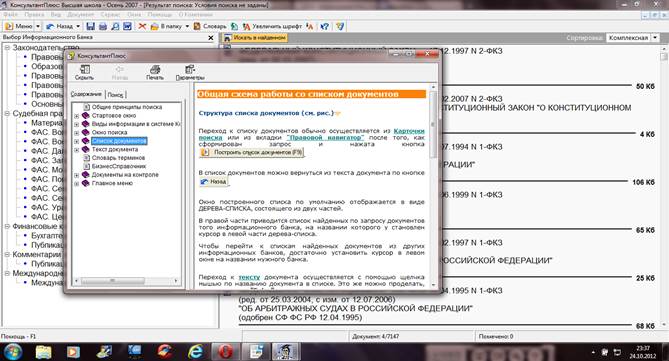Open the Словарь dictionary tool
The height and width of the screenshot is (361, 669).
(209, 26)
